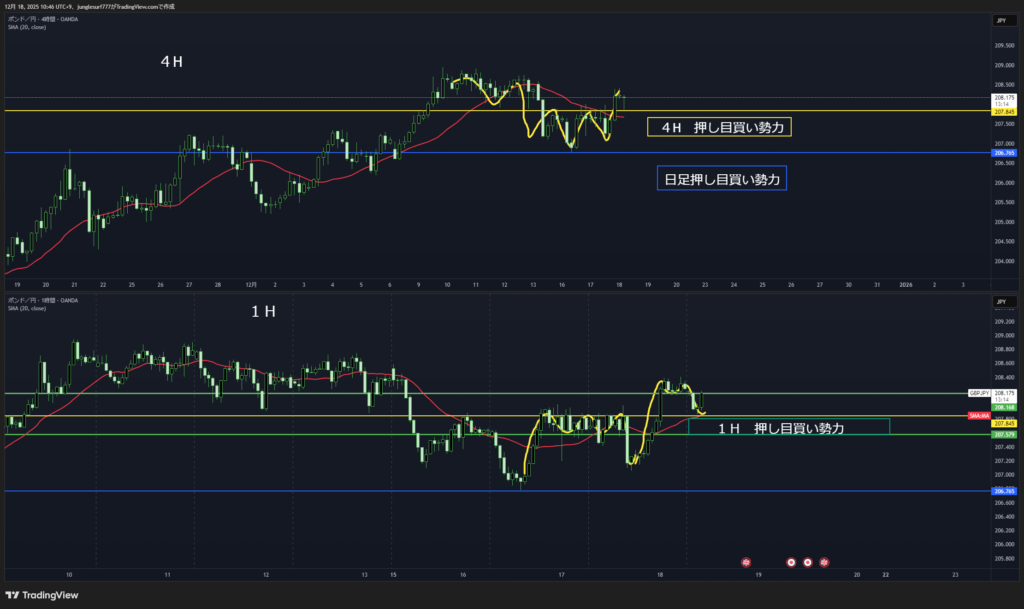Open the first UK flag economic event marker

[x=746, y=563]
